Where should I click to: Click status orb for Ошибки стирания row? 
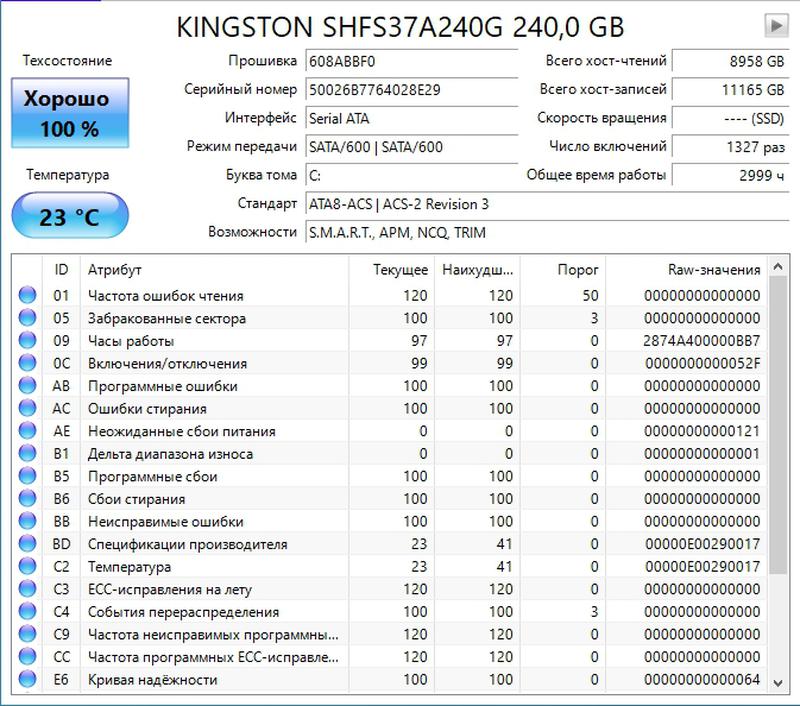(27, 409)
